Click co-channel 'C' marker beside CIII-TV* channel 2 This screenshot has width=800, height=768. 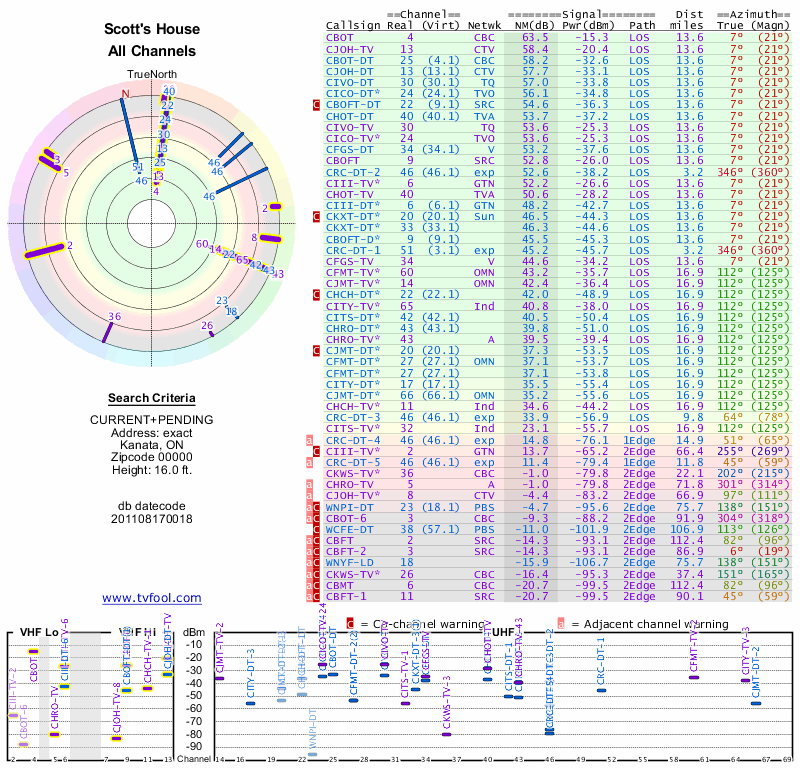point(316,452)
